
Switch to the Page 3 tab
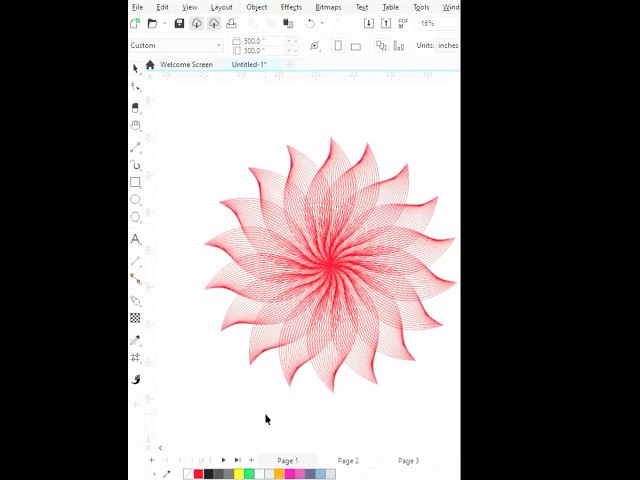pyautogui.click(x=408, y=460)
